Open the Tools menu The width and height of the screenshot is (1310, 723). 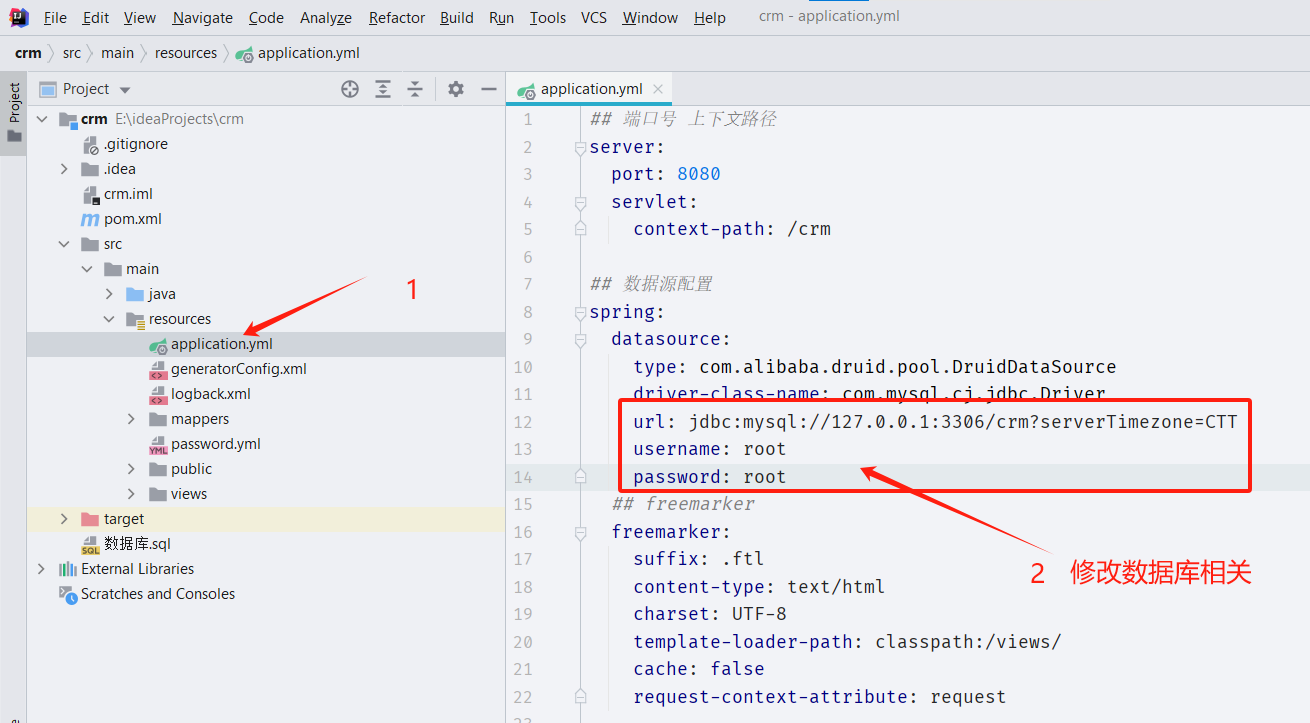coord(548,18)
